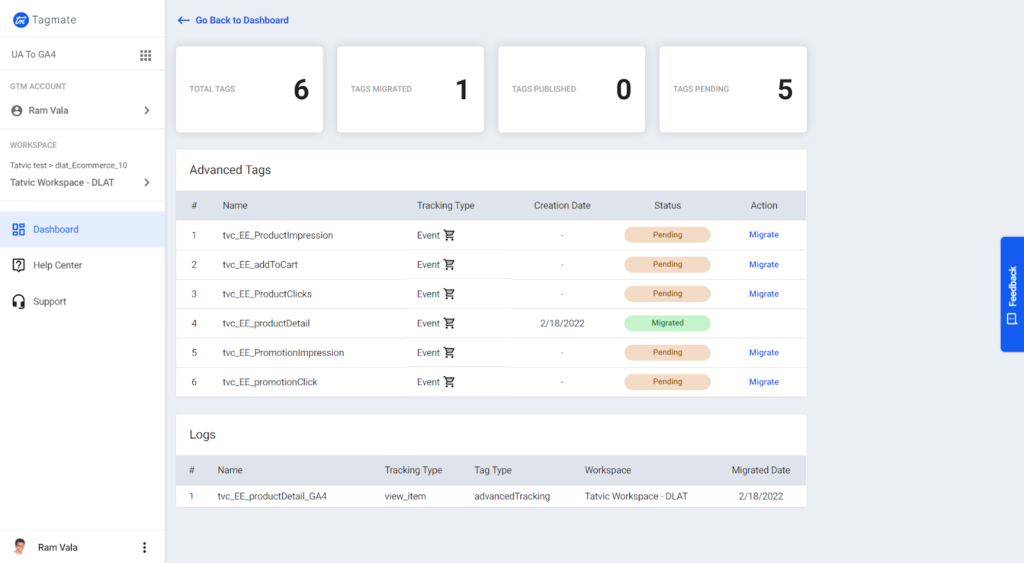Click the cart icon for tvc_EE_ProductClicks

pos(449,294)
